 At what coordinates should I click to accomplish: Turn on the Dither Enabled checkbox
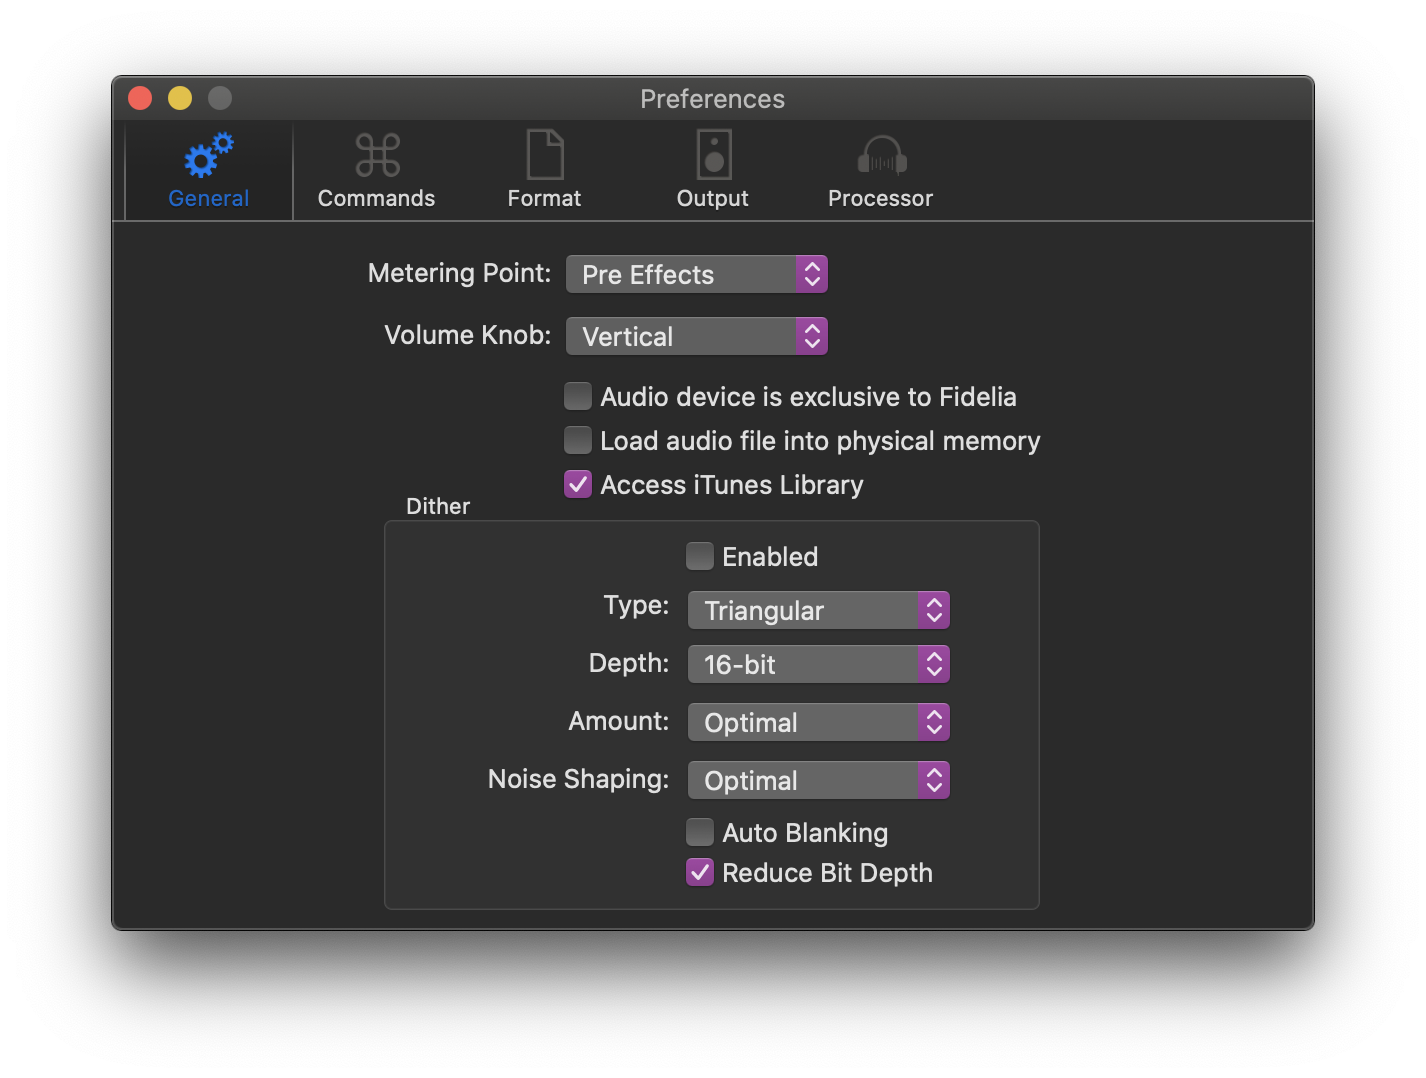[x=700, y=557]
